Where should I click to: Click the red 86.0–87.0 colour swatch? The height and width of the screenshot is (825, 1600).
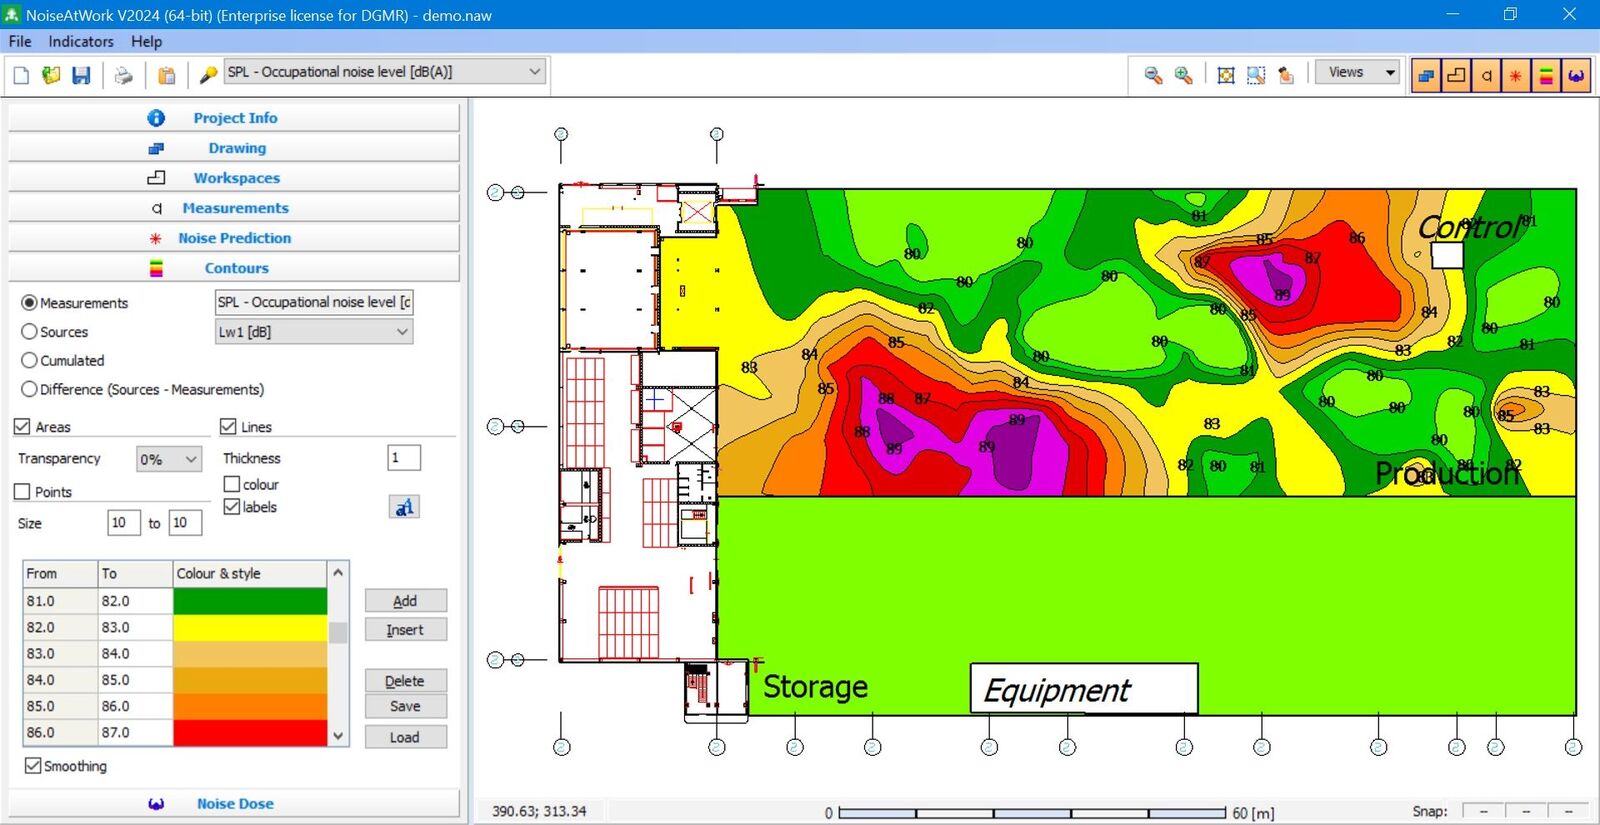click(x=250, y=732)
